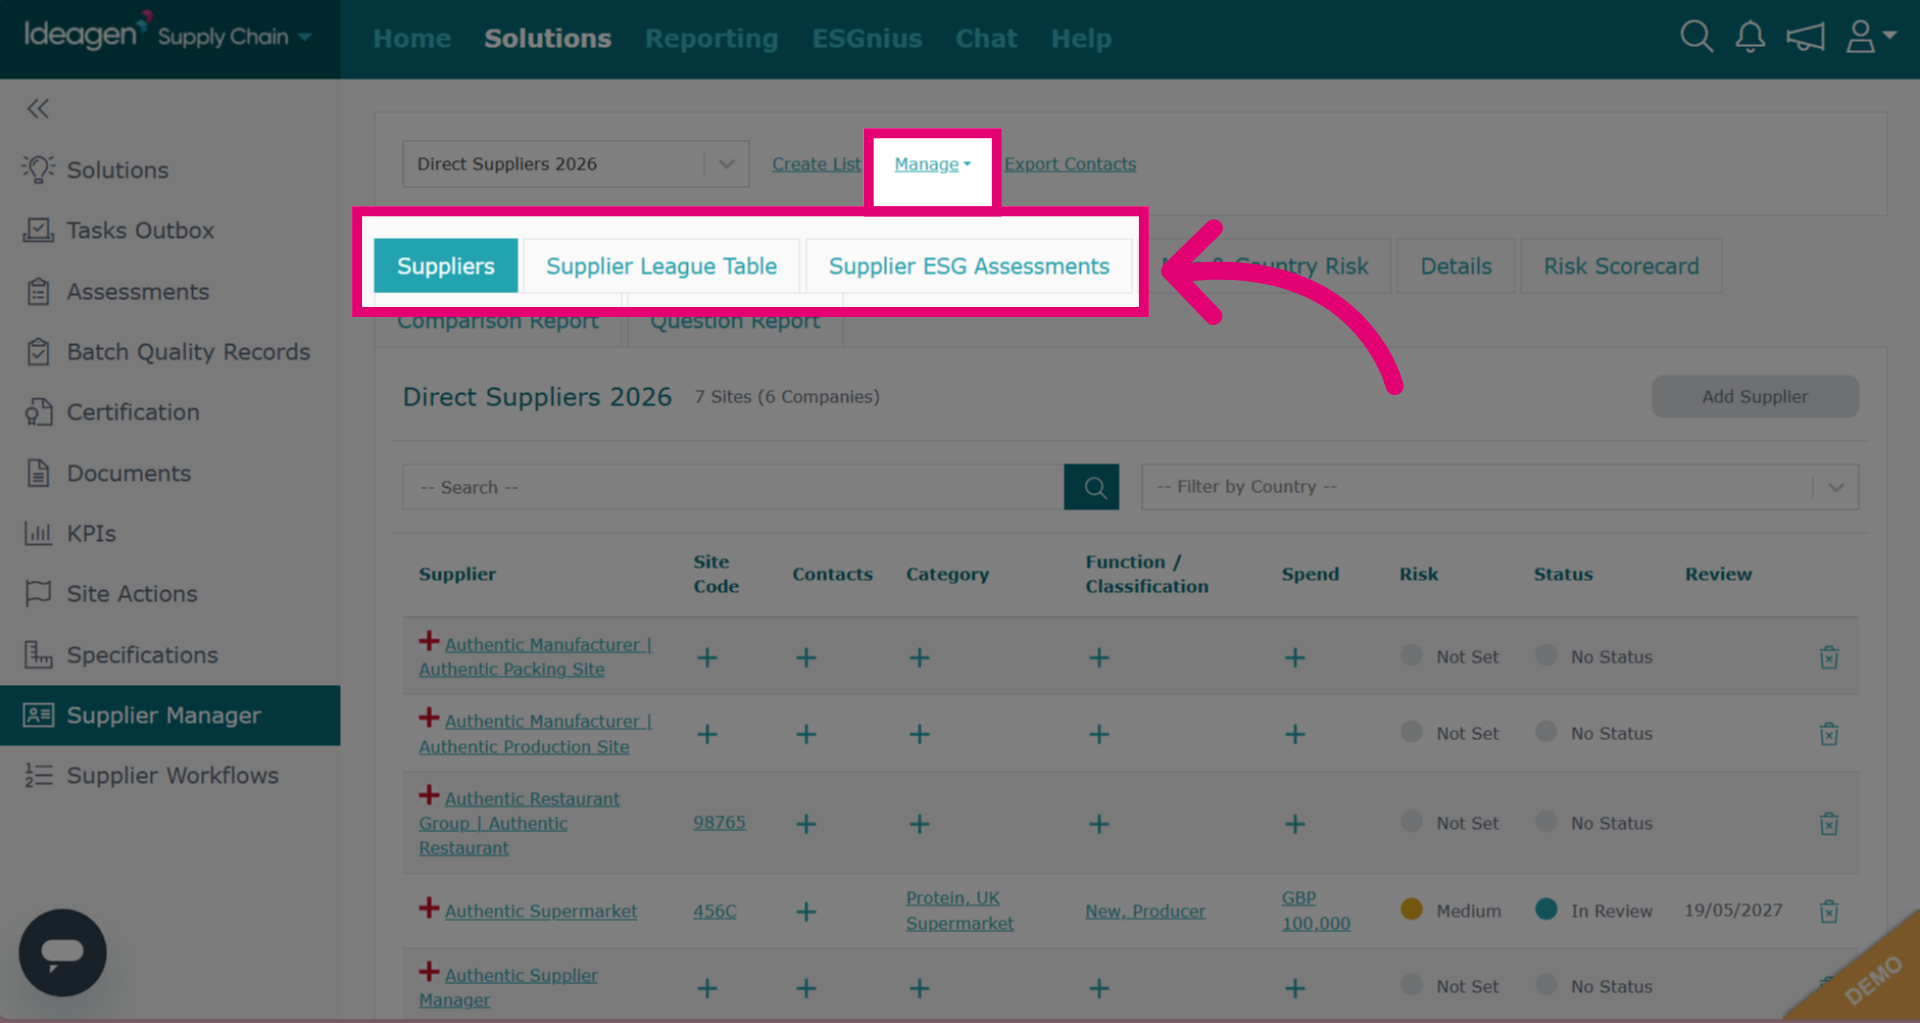
Task: Switch to Supplier ESG Assessments tab
Action: (x=969, y=266)
